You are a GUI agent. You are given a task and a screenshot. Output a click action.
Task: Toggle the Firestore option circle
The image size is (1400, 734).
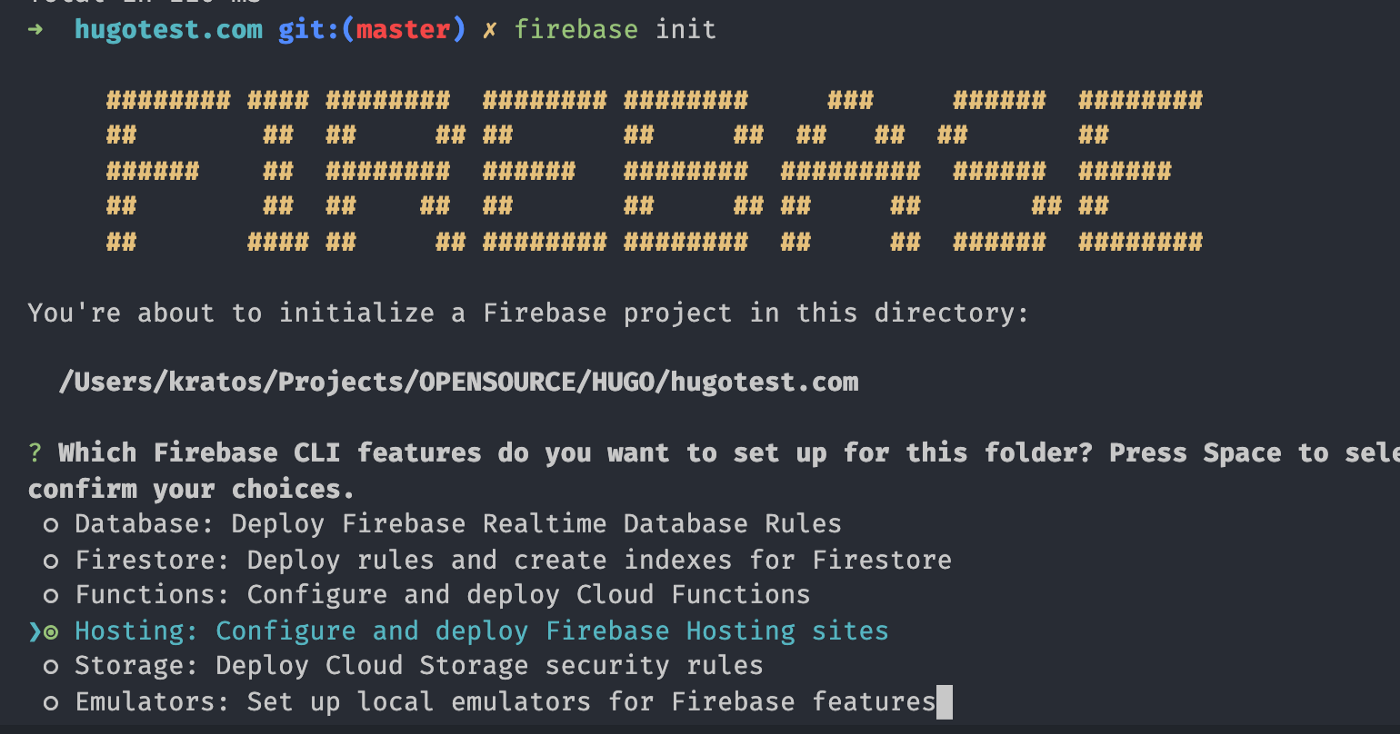pyautogui.click(x=51, y=561)
